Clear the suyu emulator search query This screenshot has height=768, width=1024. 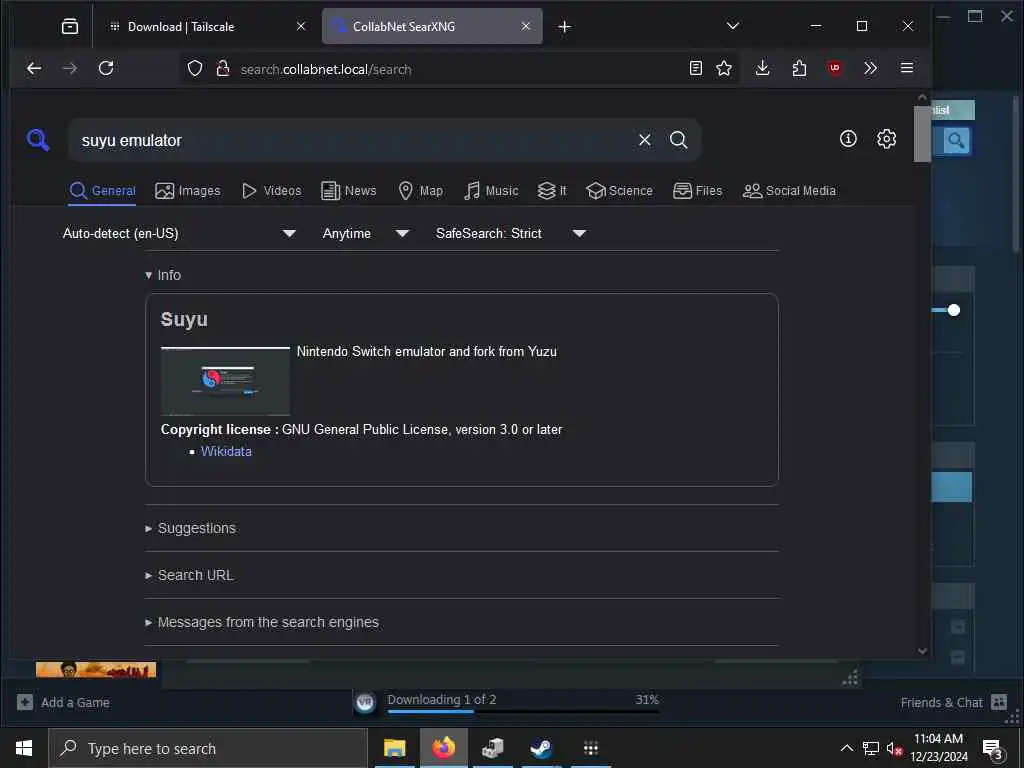point(645,140)
